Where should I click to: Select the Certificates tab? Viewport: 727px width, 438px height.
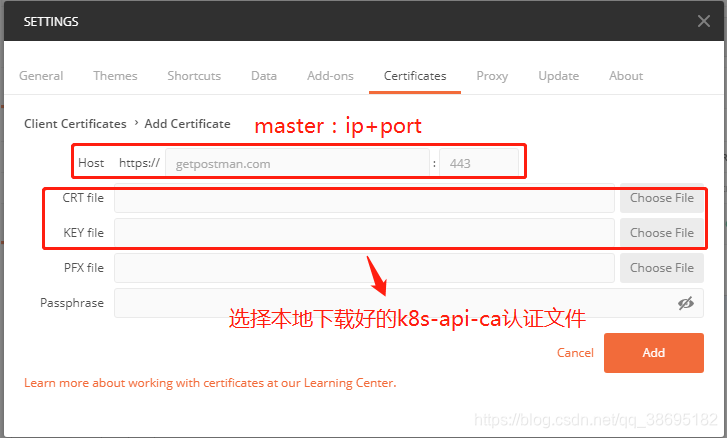point(415,76)
